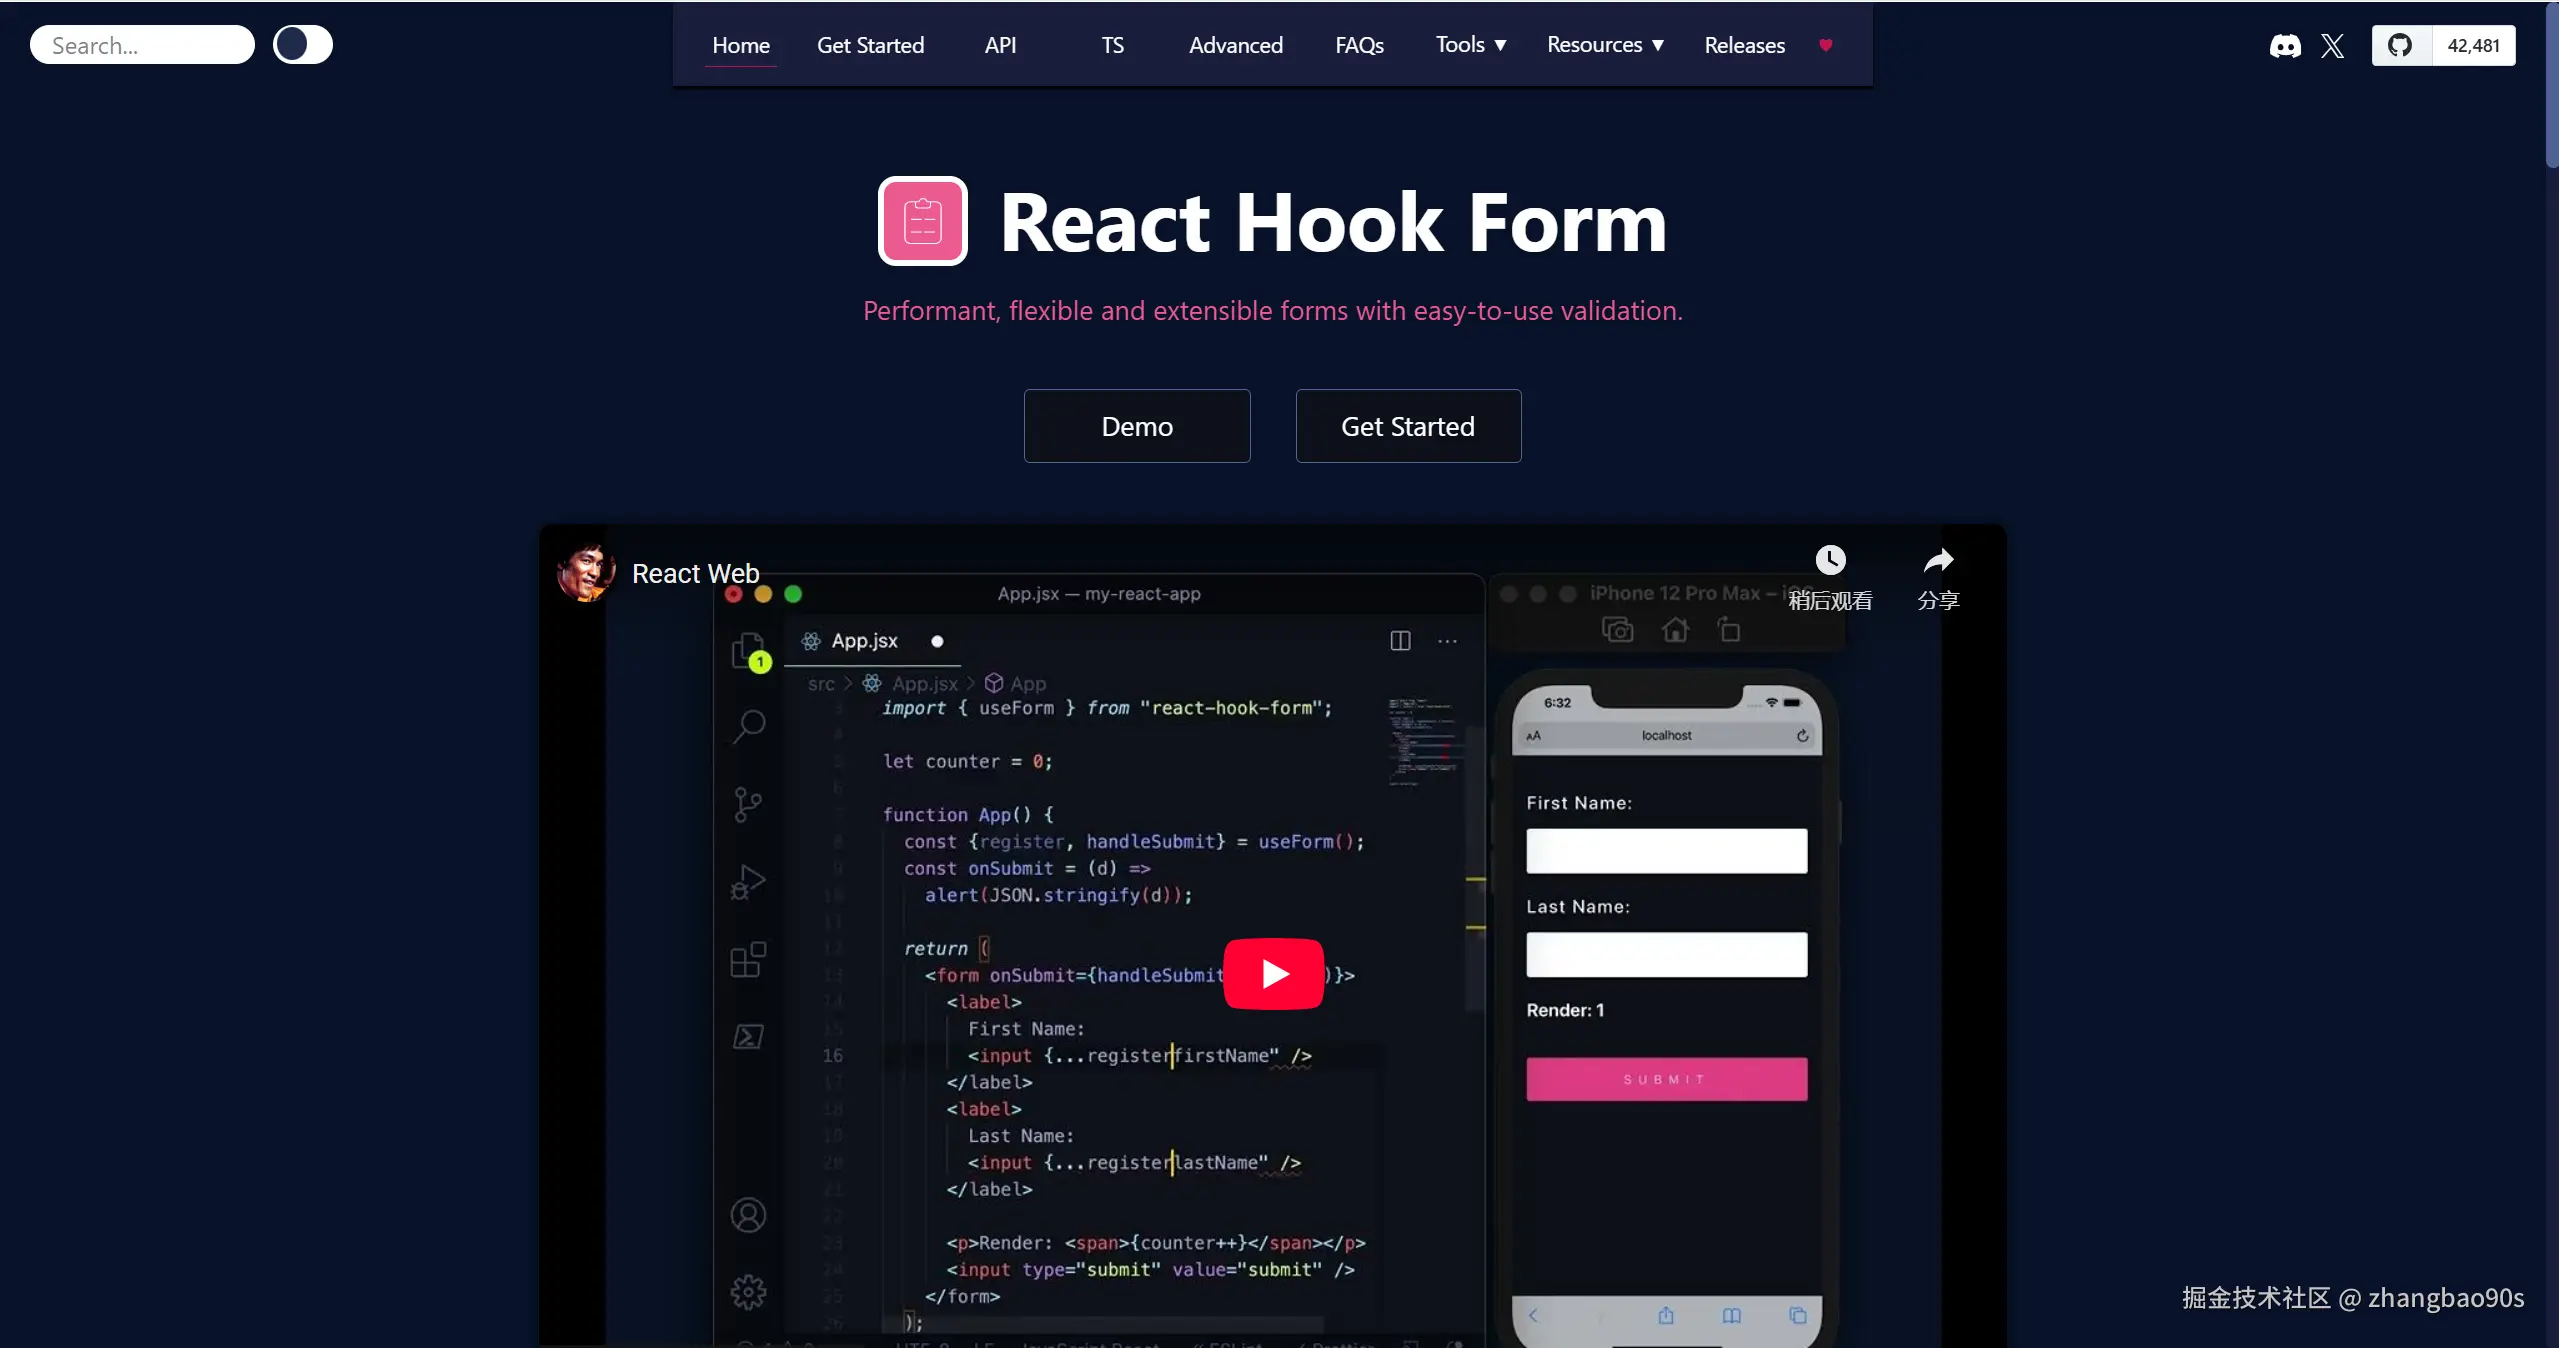
Task: Click the video channel avatar
Action: (x=585, y=573)
